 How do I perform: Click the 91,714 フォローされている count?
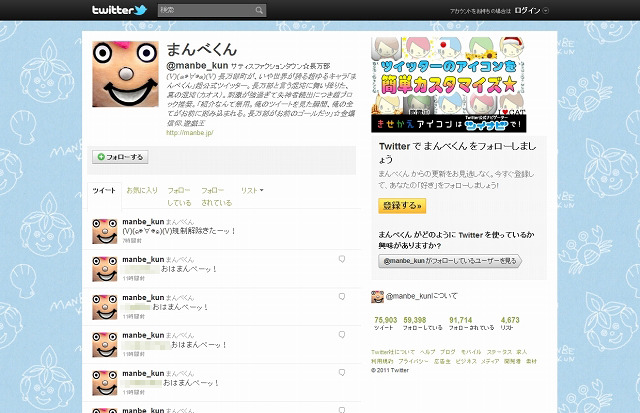coord(471,323)
